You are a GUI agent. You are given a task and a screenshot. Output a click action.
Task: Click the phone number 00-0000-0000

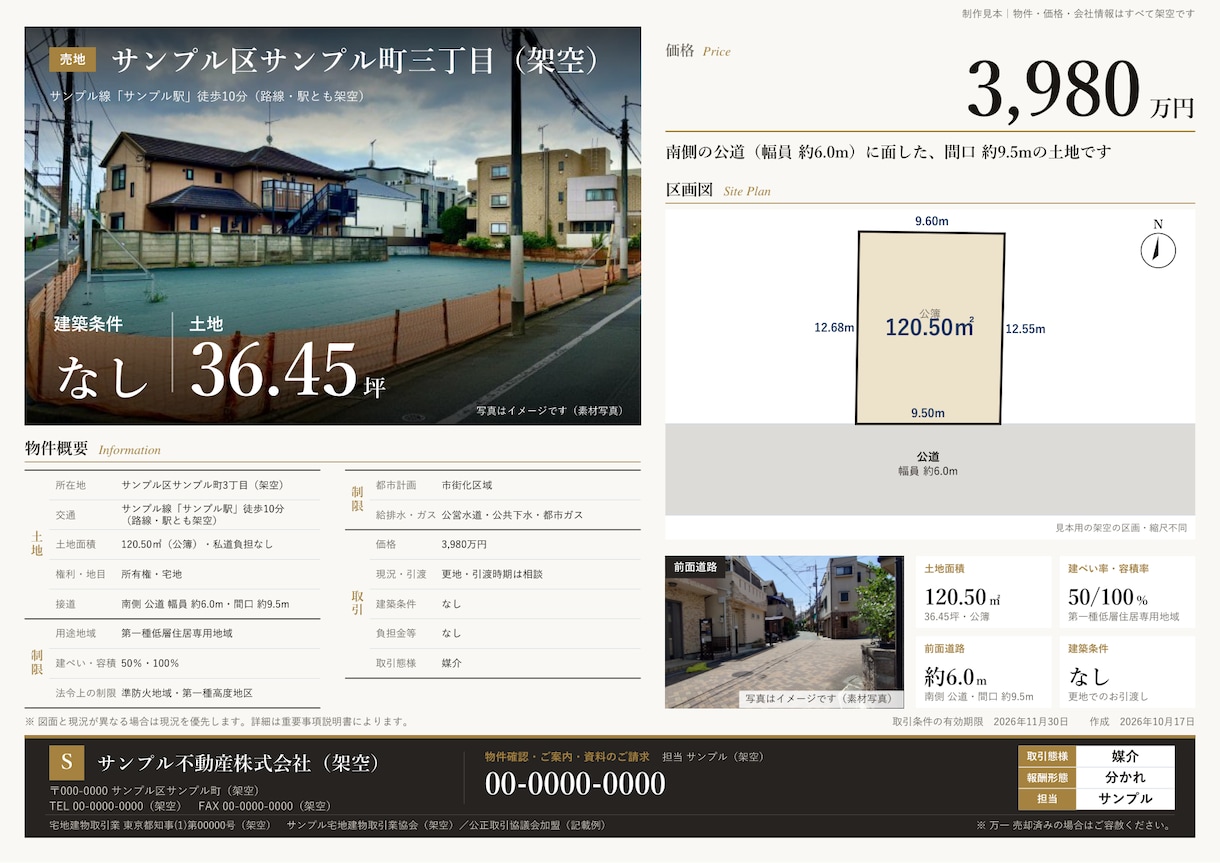point(575,785)
